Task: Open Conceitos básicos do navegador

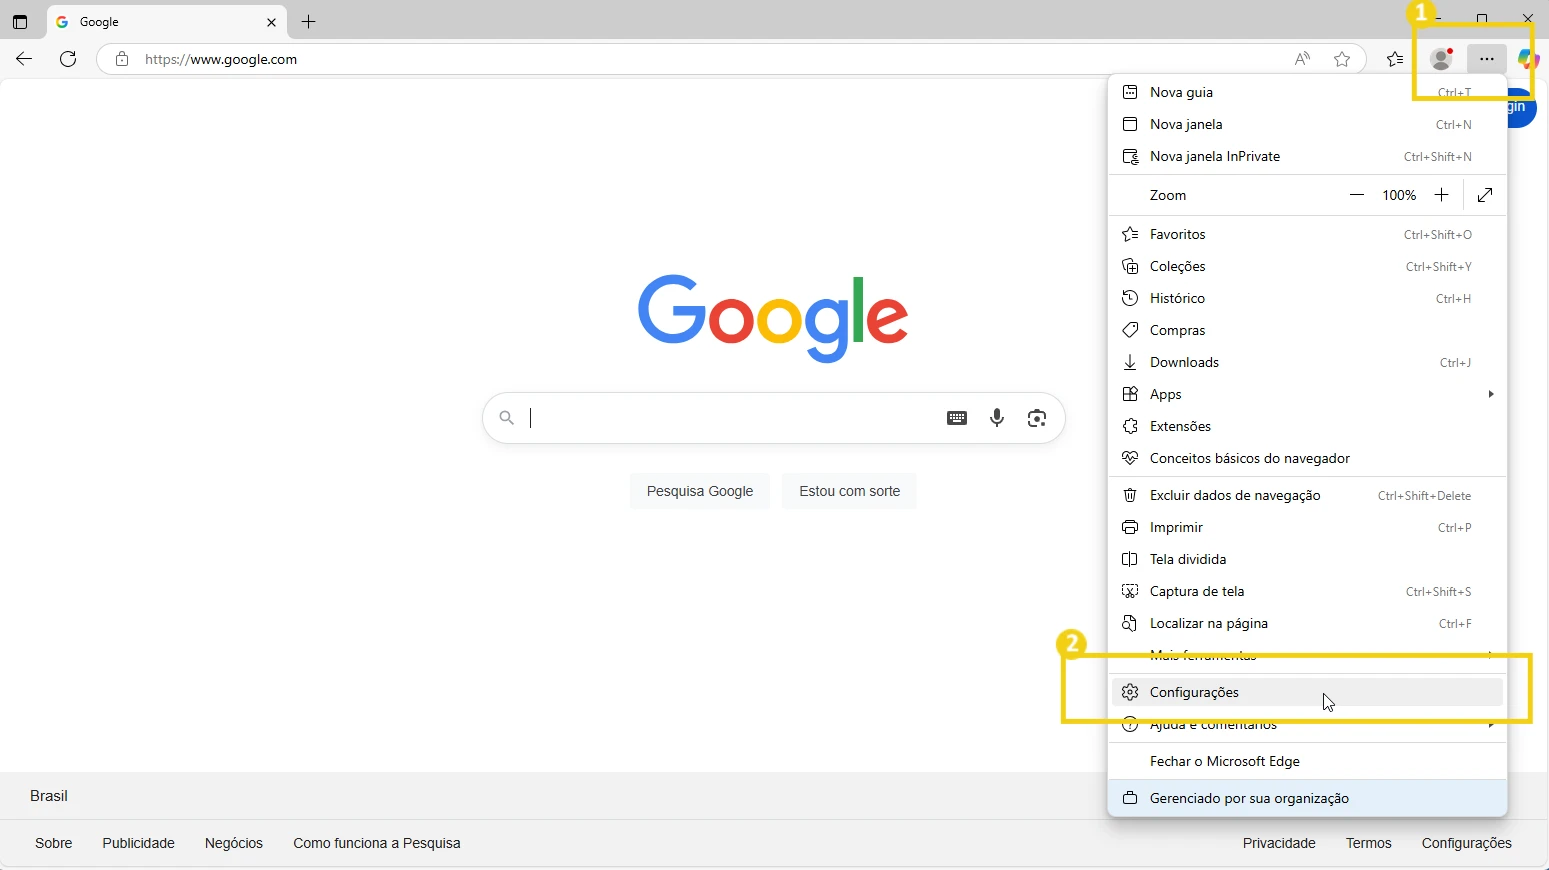Action: coord(1308,458)
